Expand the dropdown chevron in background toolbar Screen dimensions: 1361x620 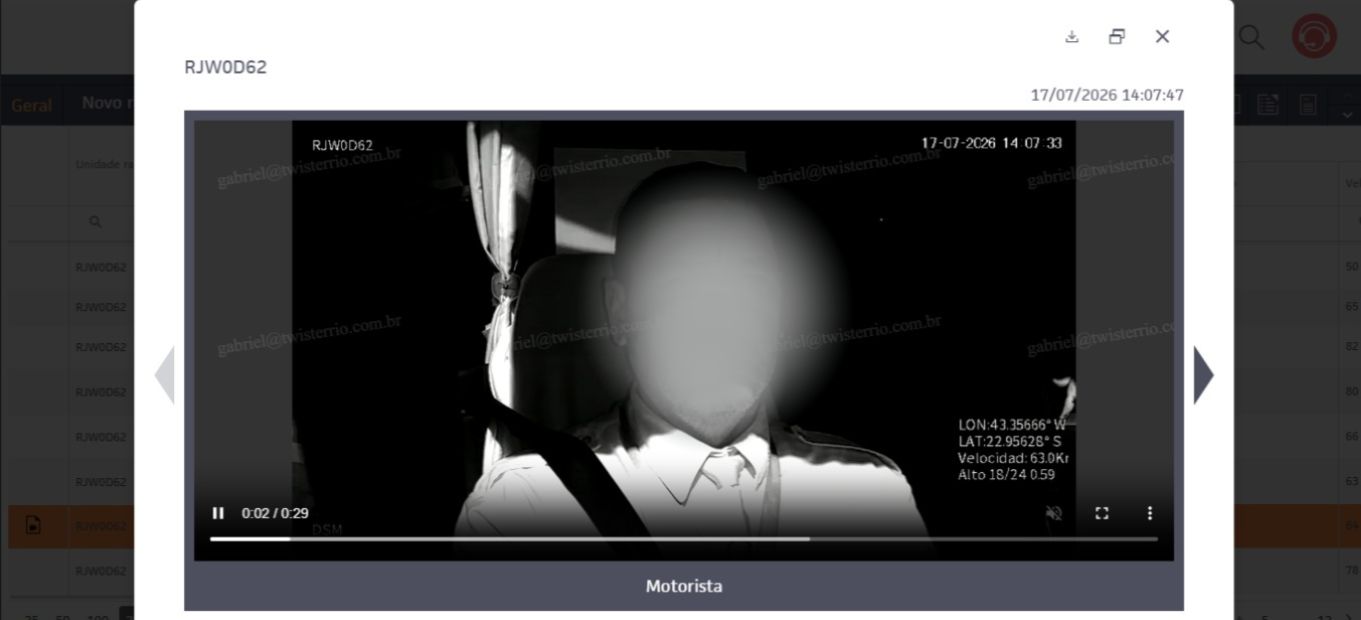point(1347,117)
